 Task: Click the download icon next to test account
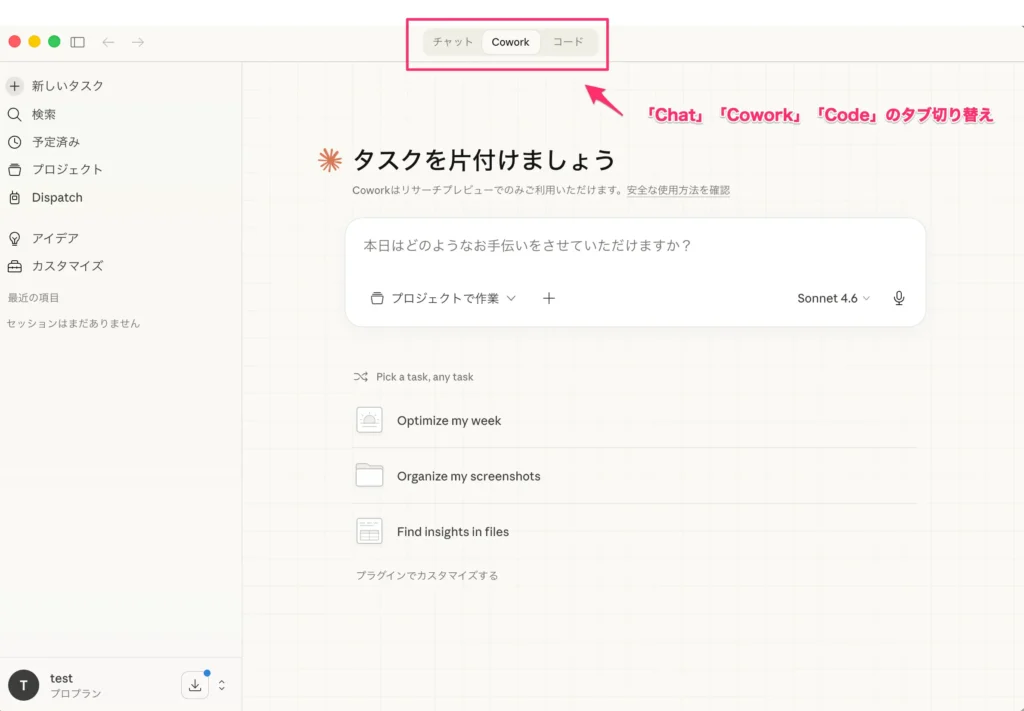click(x=195, y=684)
